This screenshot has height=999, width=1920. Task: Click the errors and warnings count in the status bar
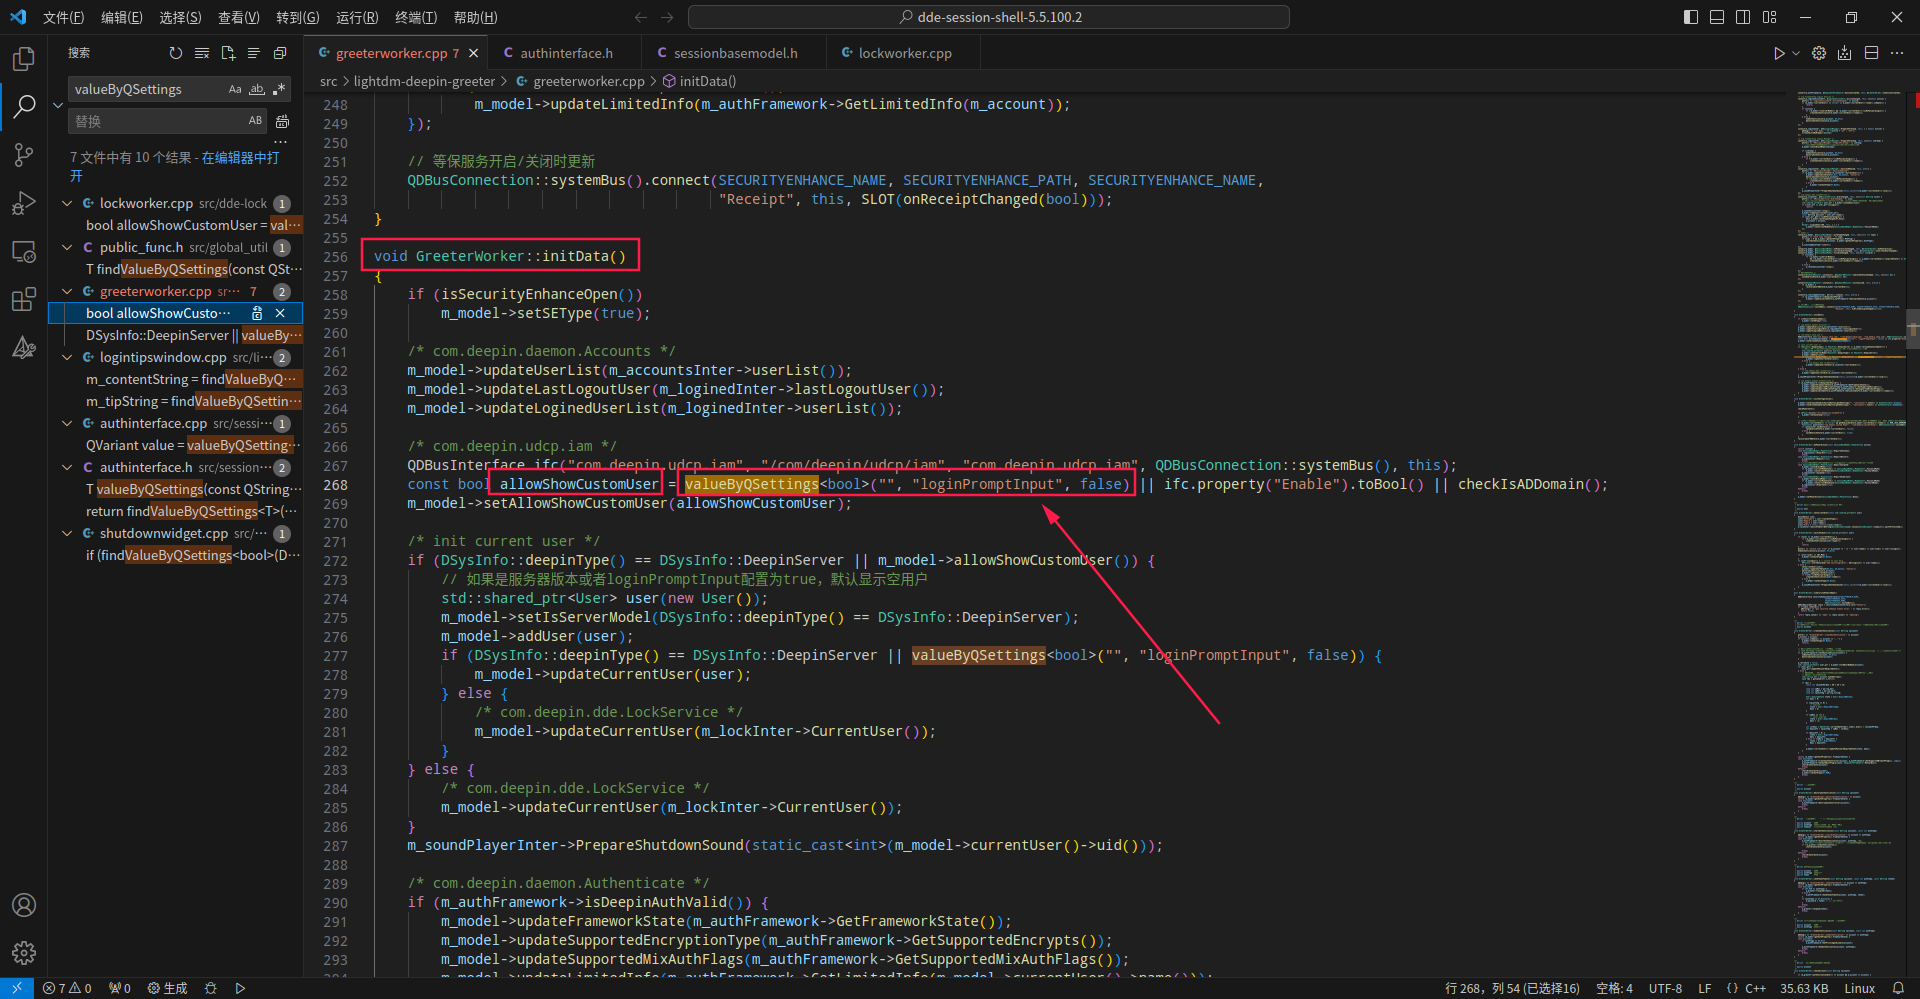coord(67,988)
